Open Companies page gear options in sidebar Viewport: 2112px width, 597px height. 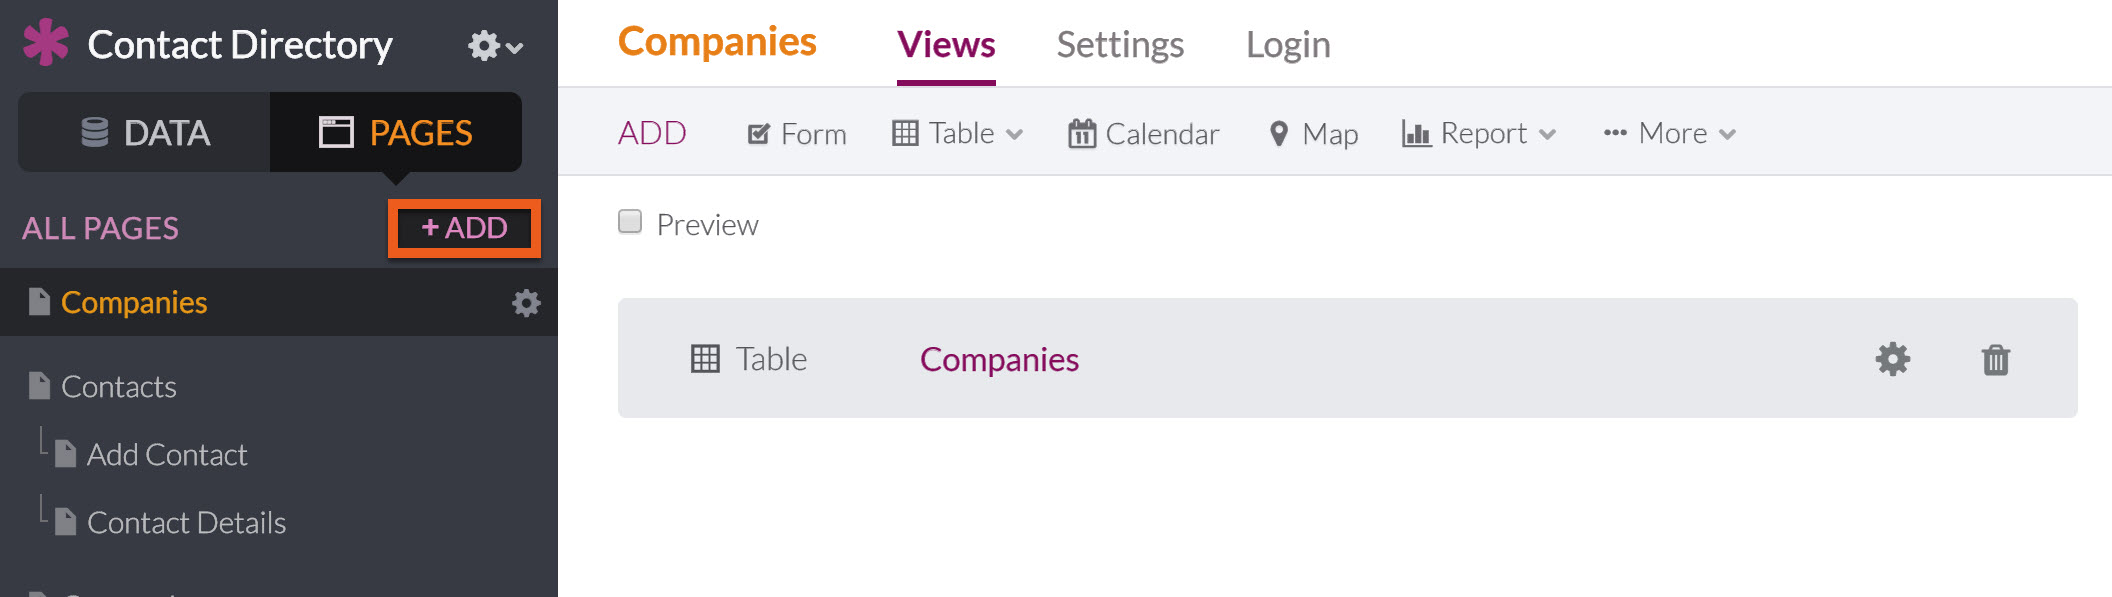526,303
